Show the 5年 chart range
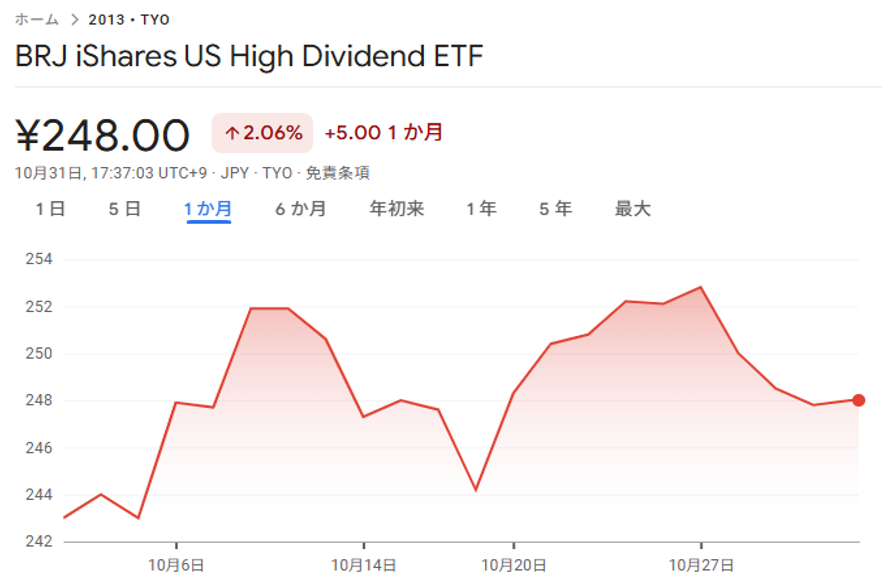Screen dimensions: 882x588 [555, 209]
